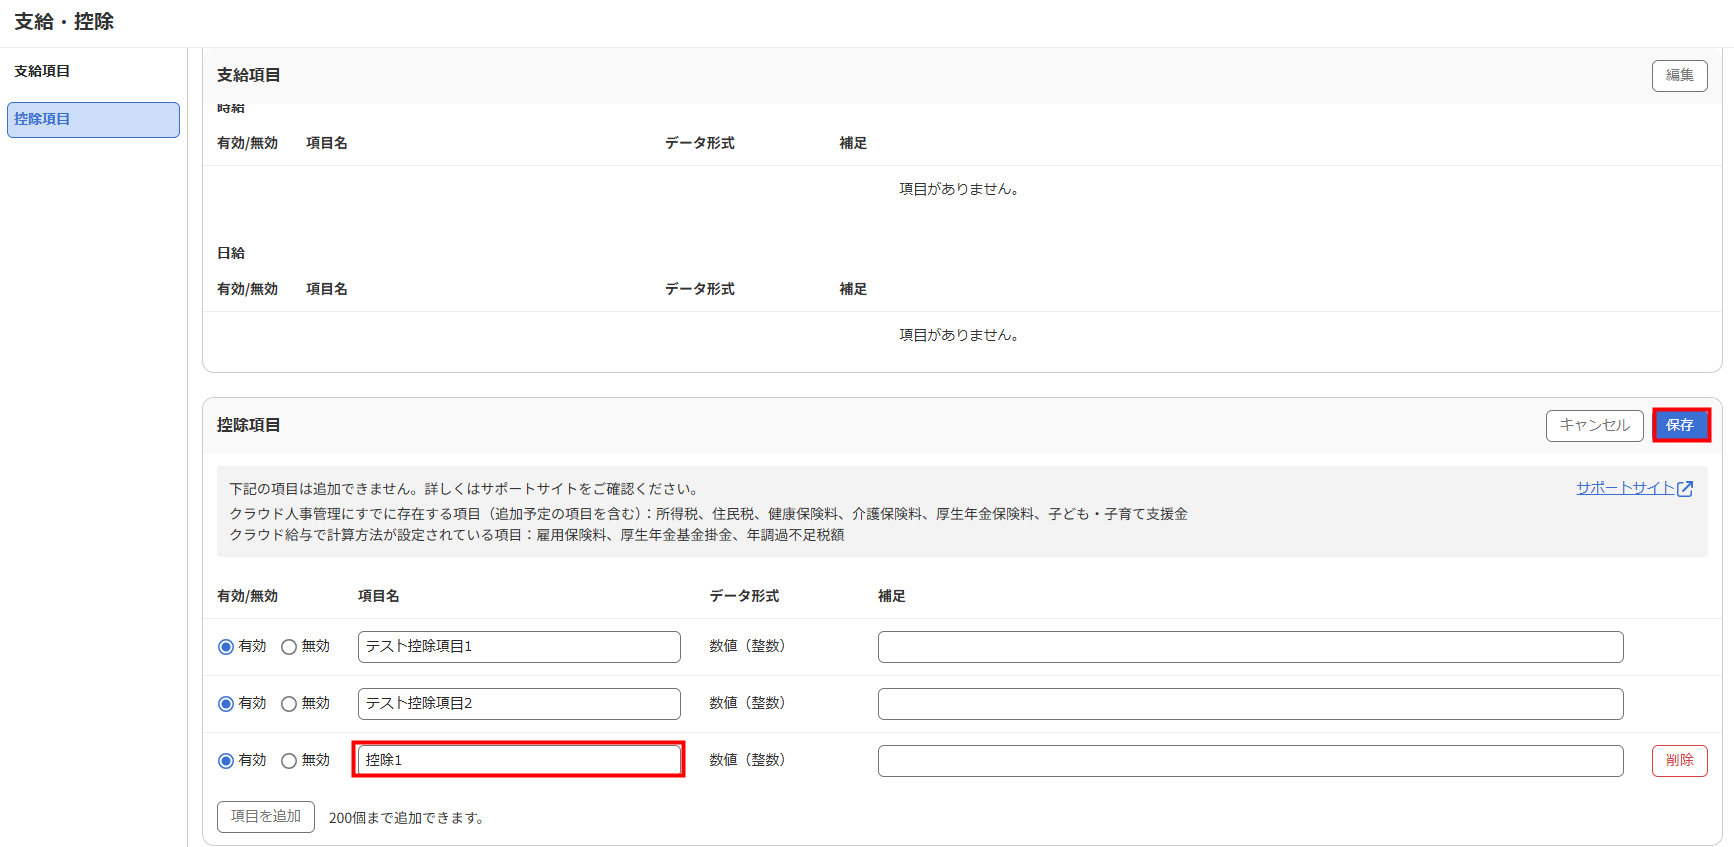Click the 支給項目 panel heading
Image resolution: width=1734 pixels, height=847 pixels.
[x=249, y=75]
